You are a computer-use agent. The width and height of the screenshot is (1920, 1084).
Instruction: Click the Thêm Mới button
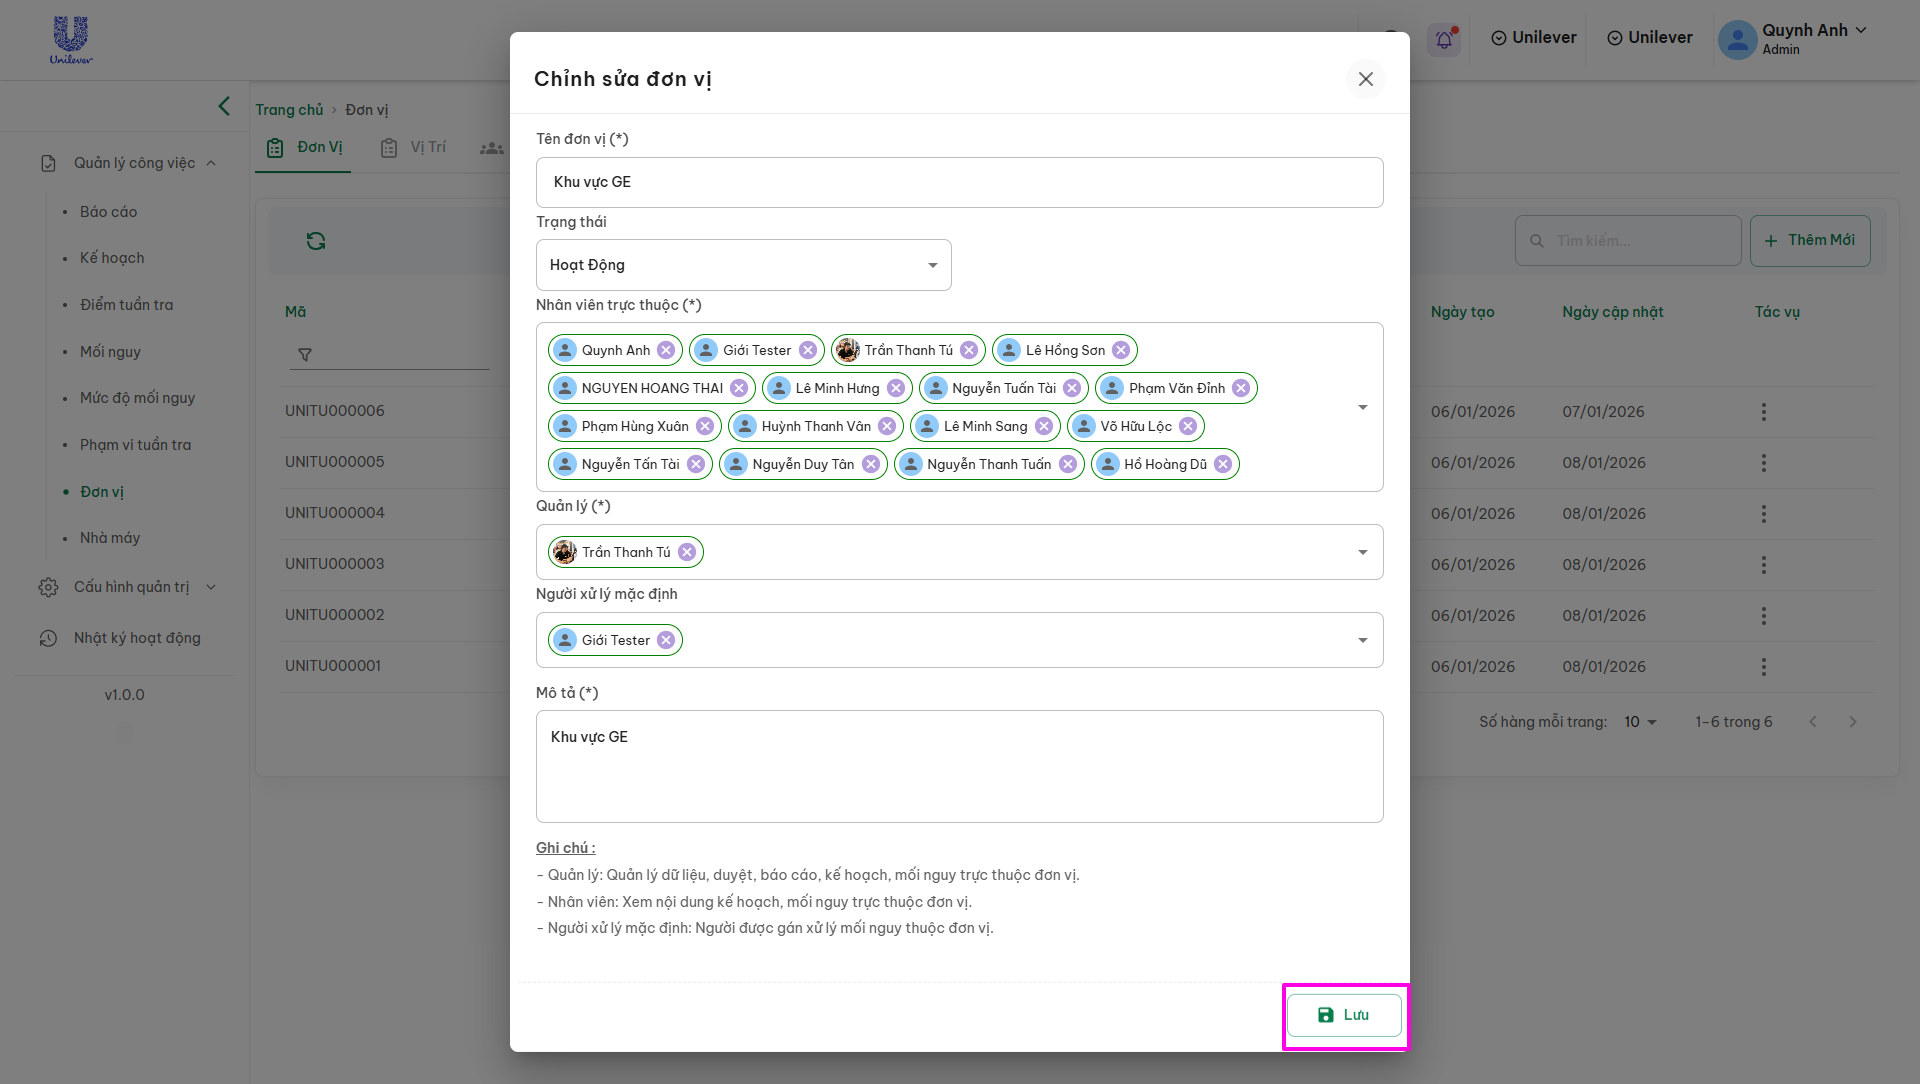pyautogui.click(x=1809, y=240)
